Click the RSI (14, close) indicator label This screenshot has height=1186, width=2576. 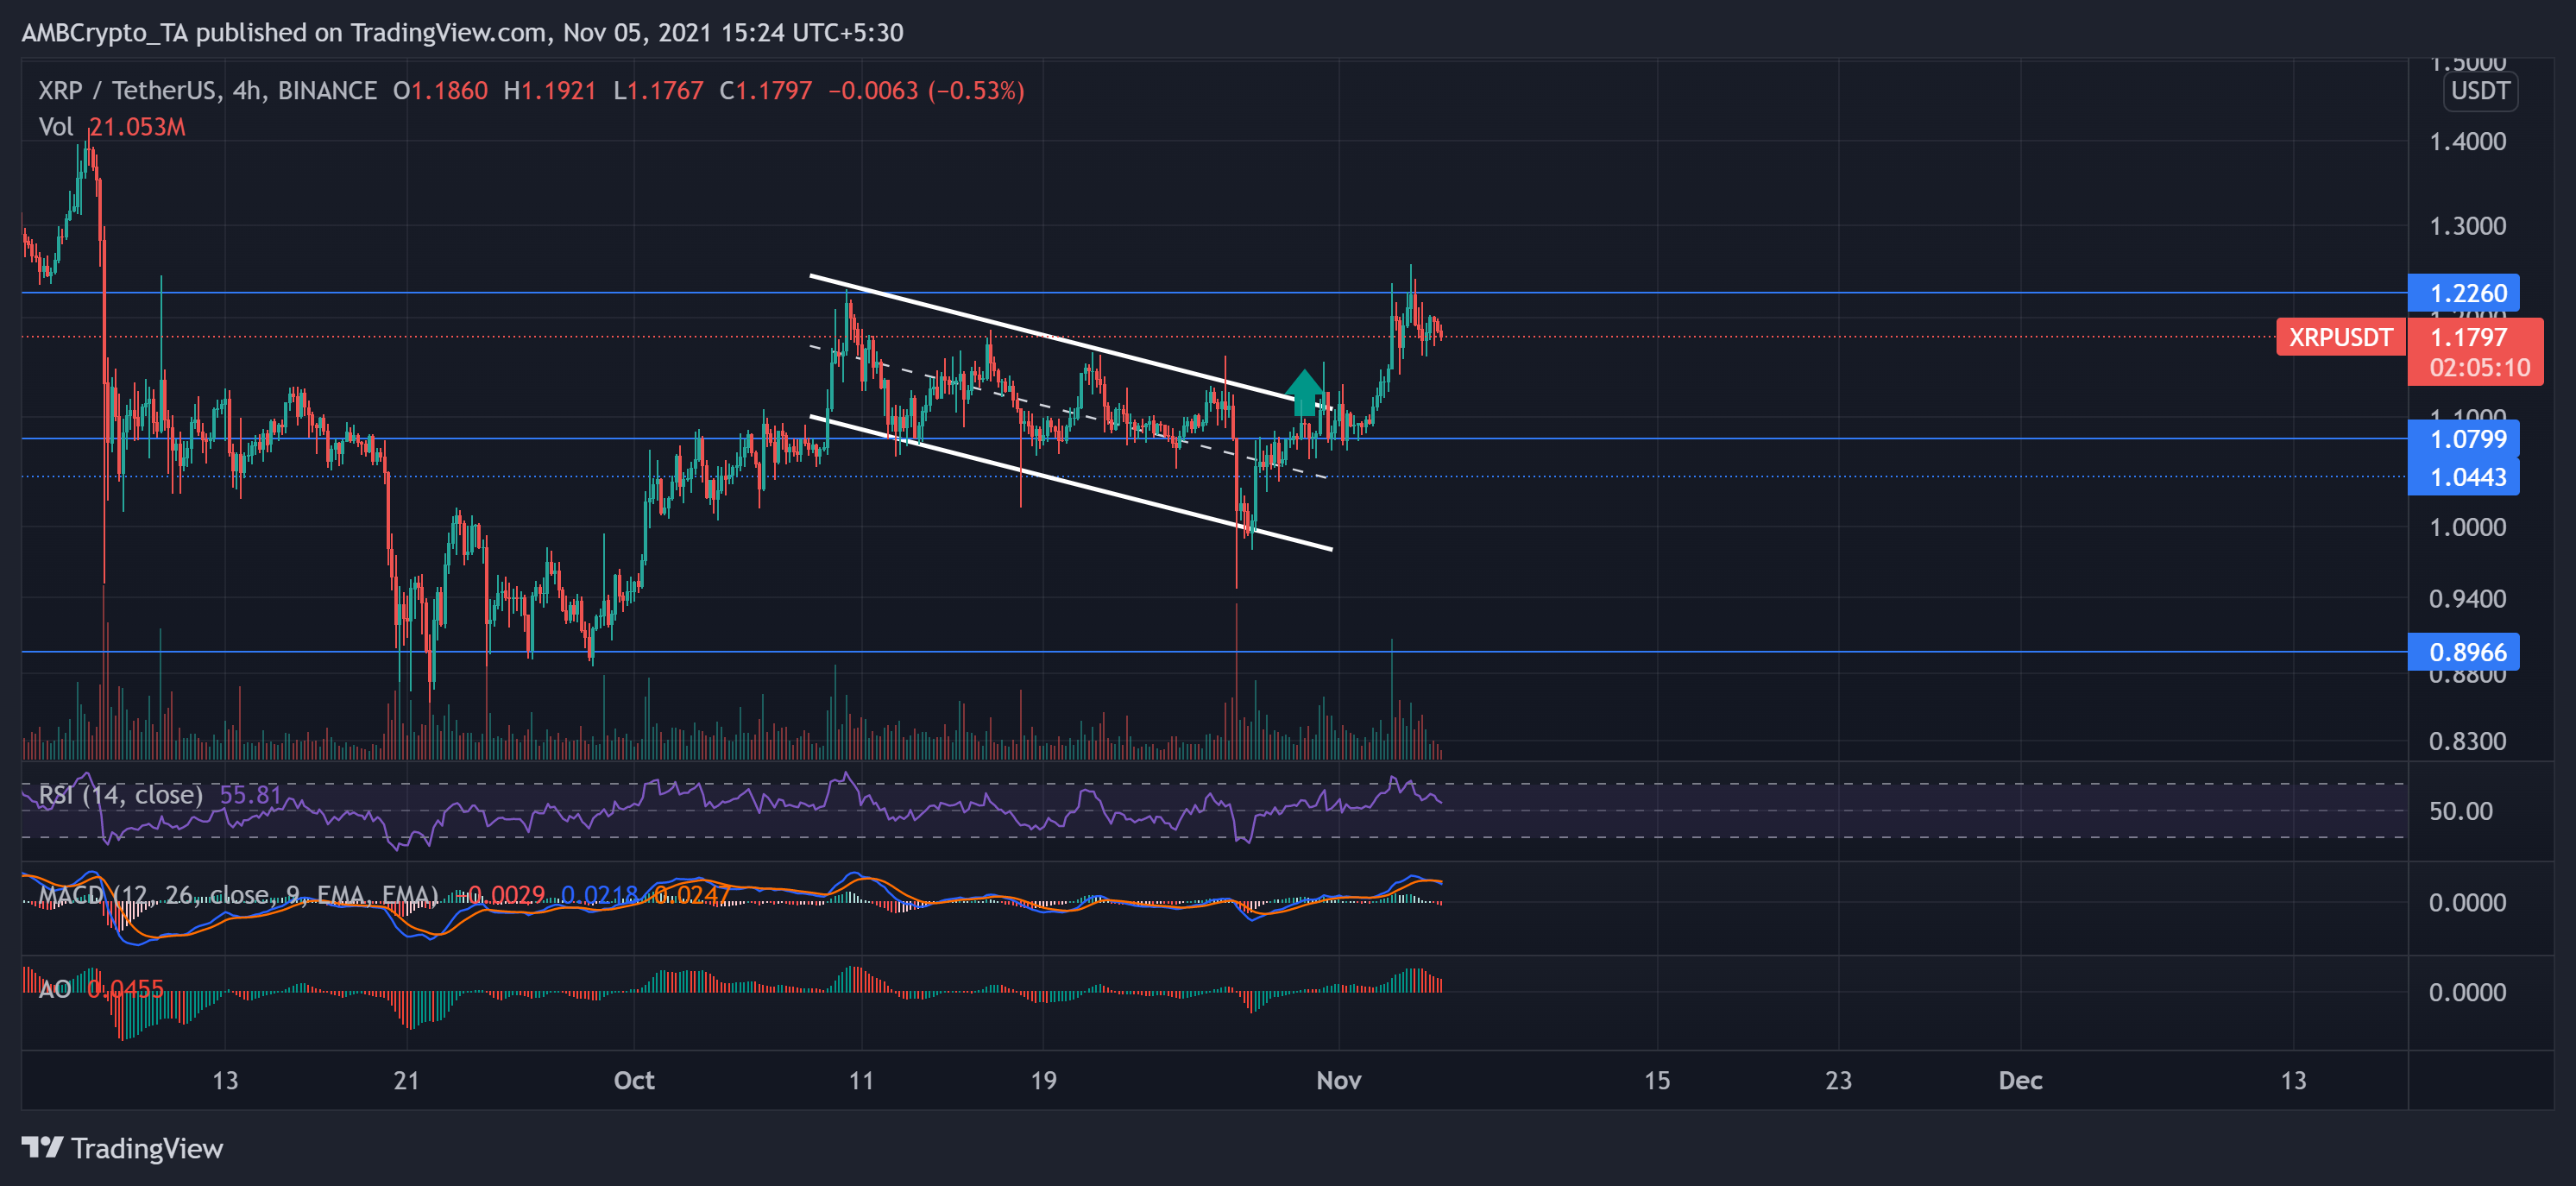pyautogui.click(x=121, y=795)
